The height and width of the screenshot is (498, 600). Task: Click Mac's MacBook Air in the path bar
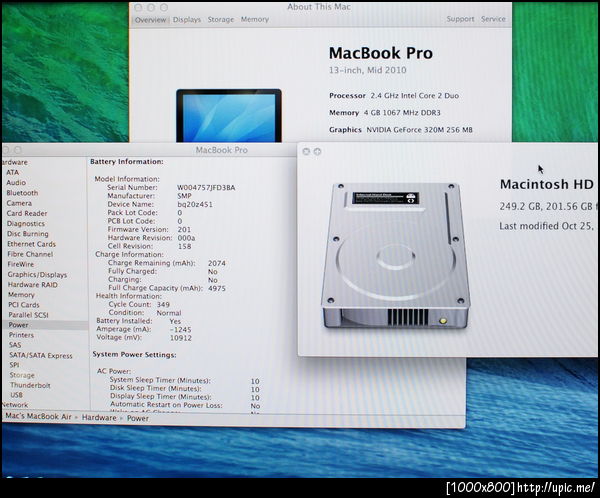38,416
